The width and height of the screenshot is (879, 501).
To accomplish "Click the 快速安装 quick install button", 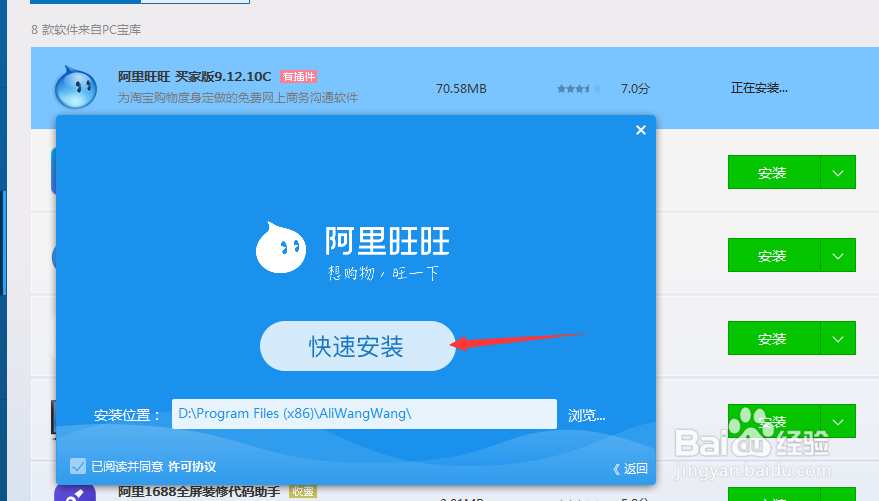I will 357,346.
